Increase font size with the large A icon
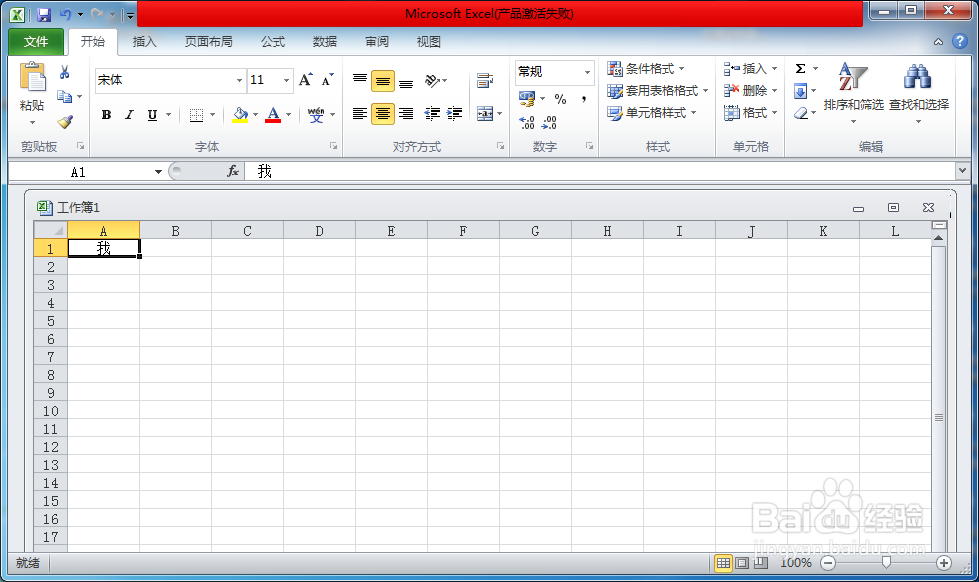Screen dimensions: 979x582 click(305, 80)
